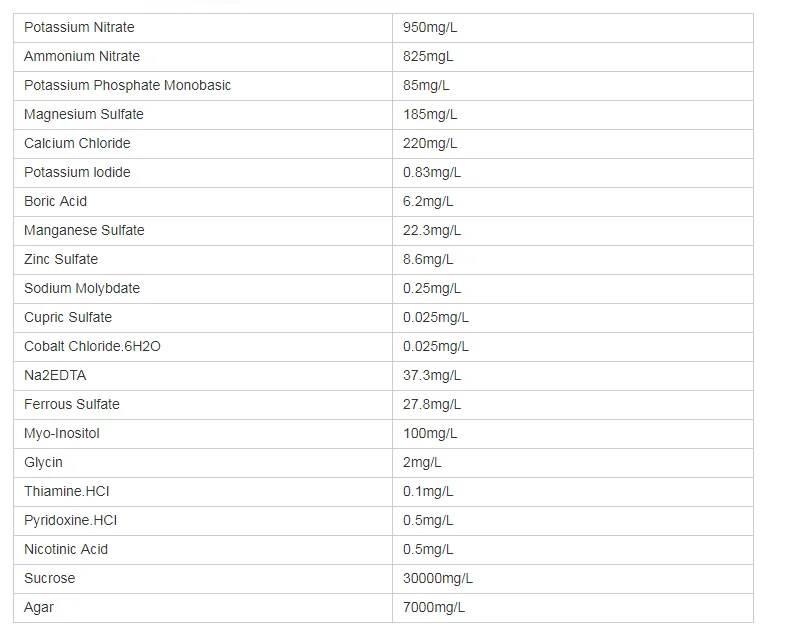Click the 22.3mg/L Manganese Sulfate value
This screenshot has height=627, width=800.
tap(432, 230)
